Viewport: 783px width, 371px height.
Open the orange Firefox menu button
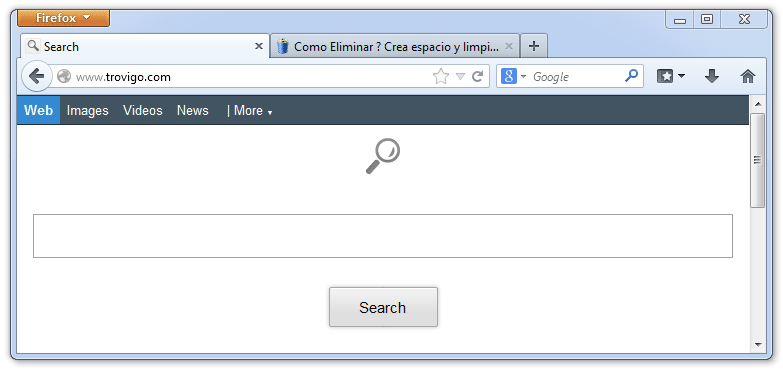coord(63,18)
